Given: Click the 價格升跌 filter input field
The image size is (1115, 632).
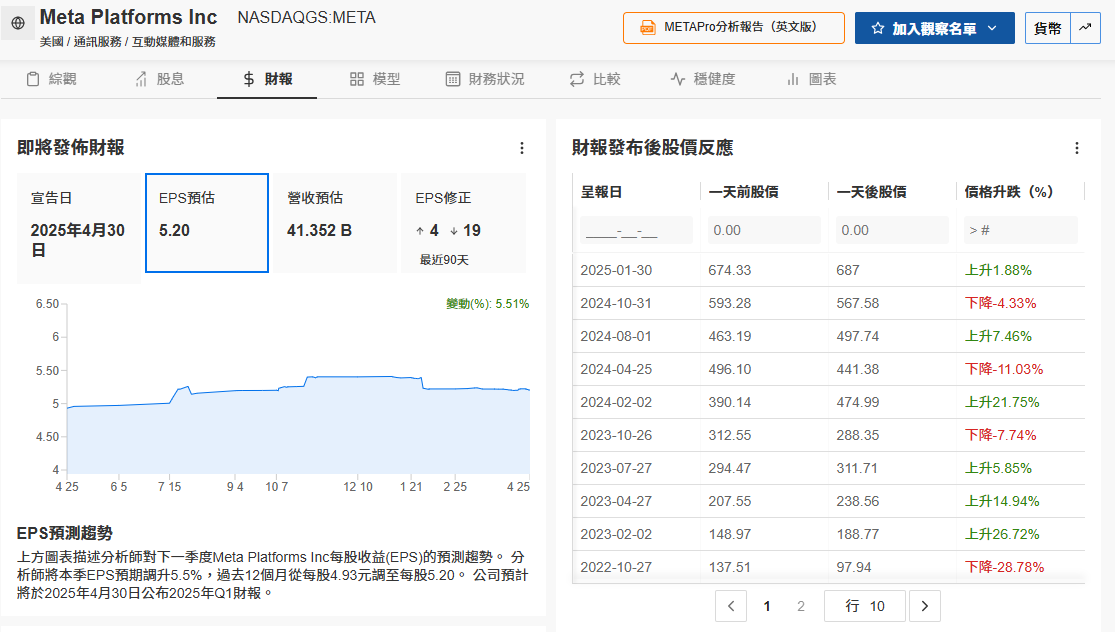Looking at the screenshot, I should 1020,230.
